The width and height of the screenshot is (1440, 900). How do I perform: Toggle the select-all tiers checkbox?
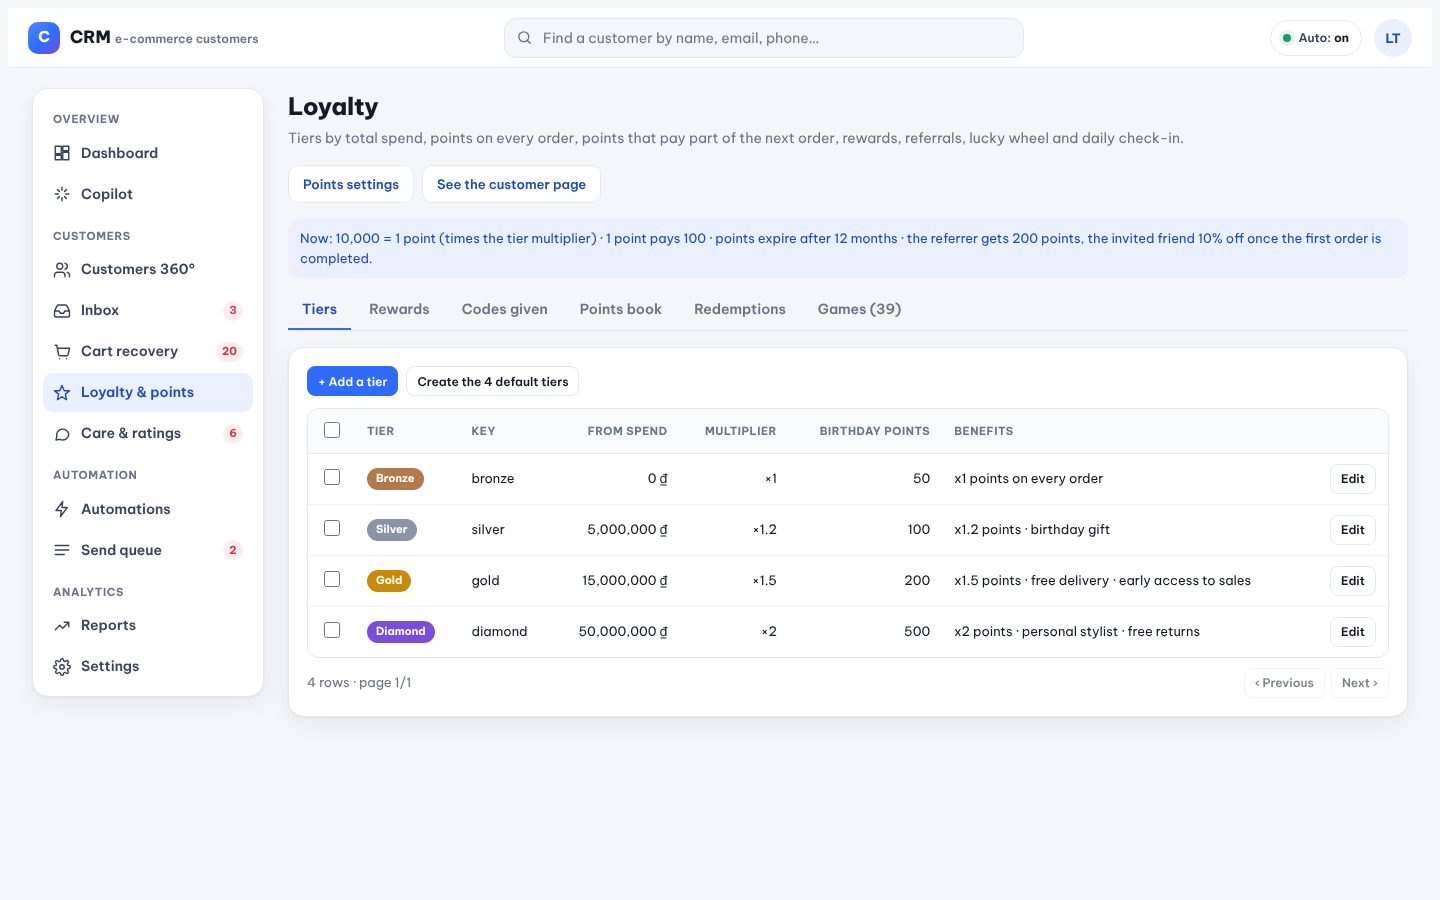pyautogui.click(x=332, y=430)
